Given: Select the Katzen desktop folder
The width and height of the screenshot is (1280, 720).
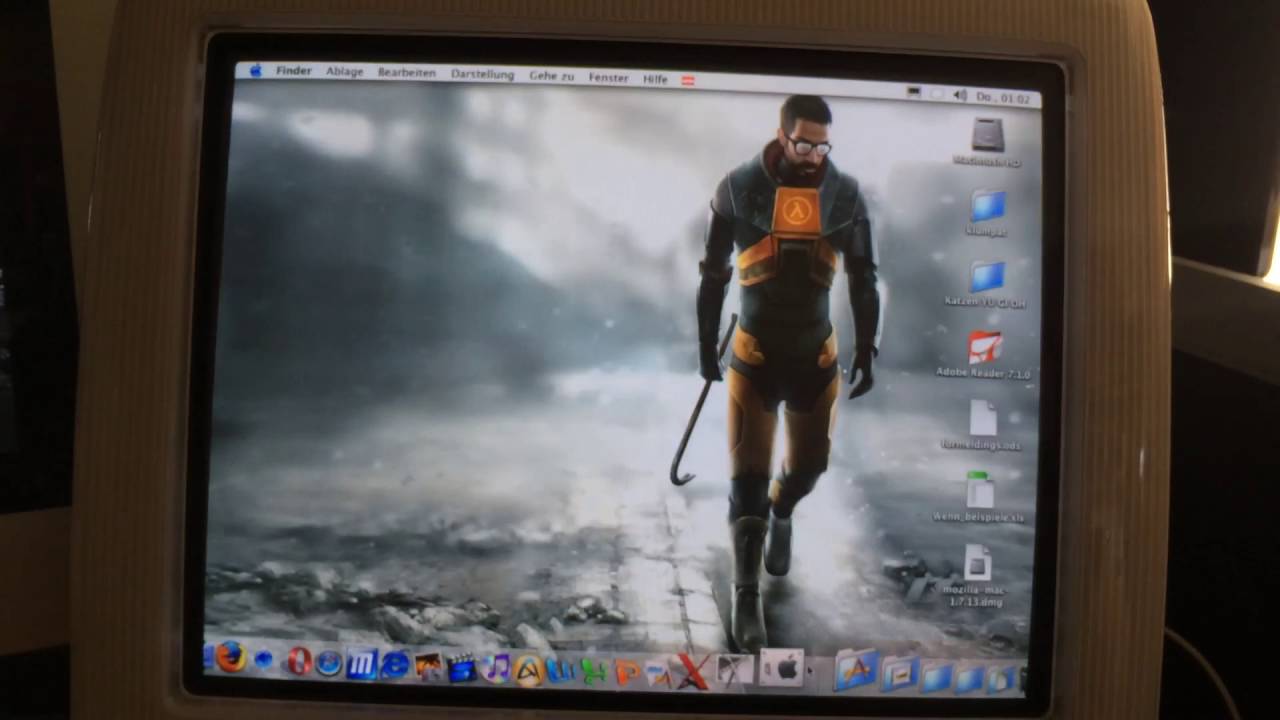Looking at the screenshot, I should click(x=986, y=277).
